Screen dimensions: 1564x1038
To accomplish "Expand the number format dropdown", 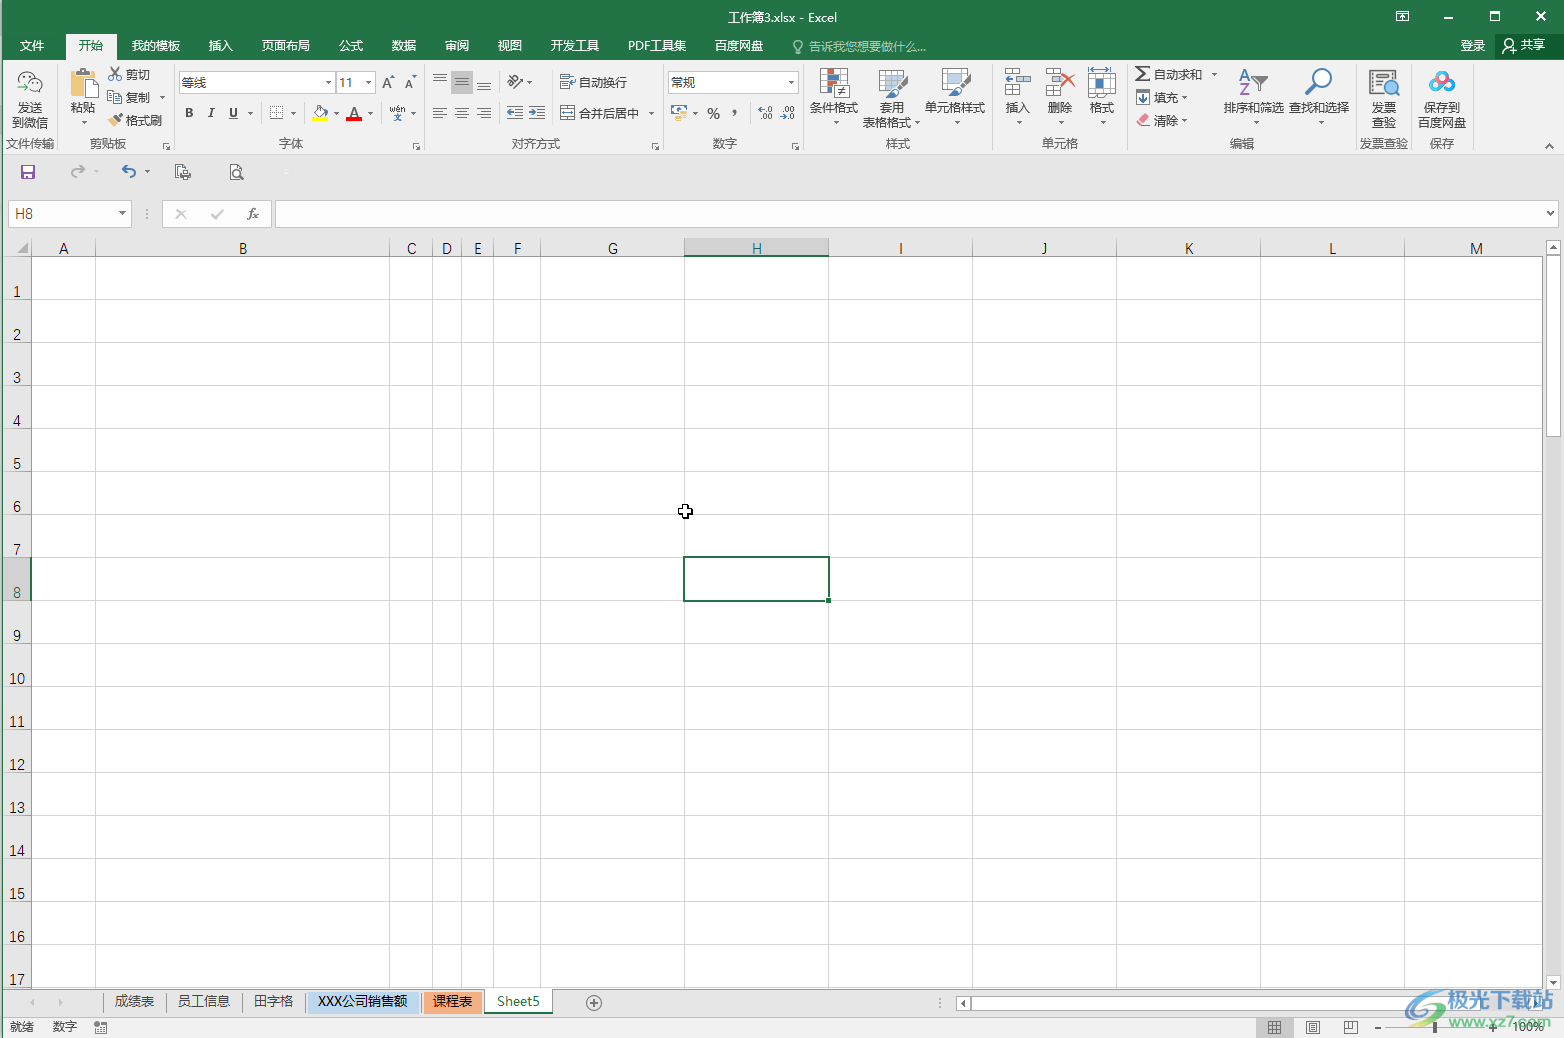I will [x=791, y=82].
